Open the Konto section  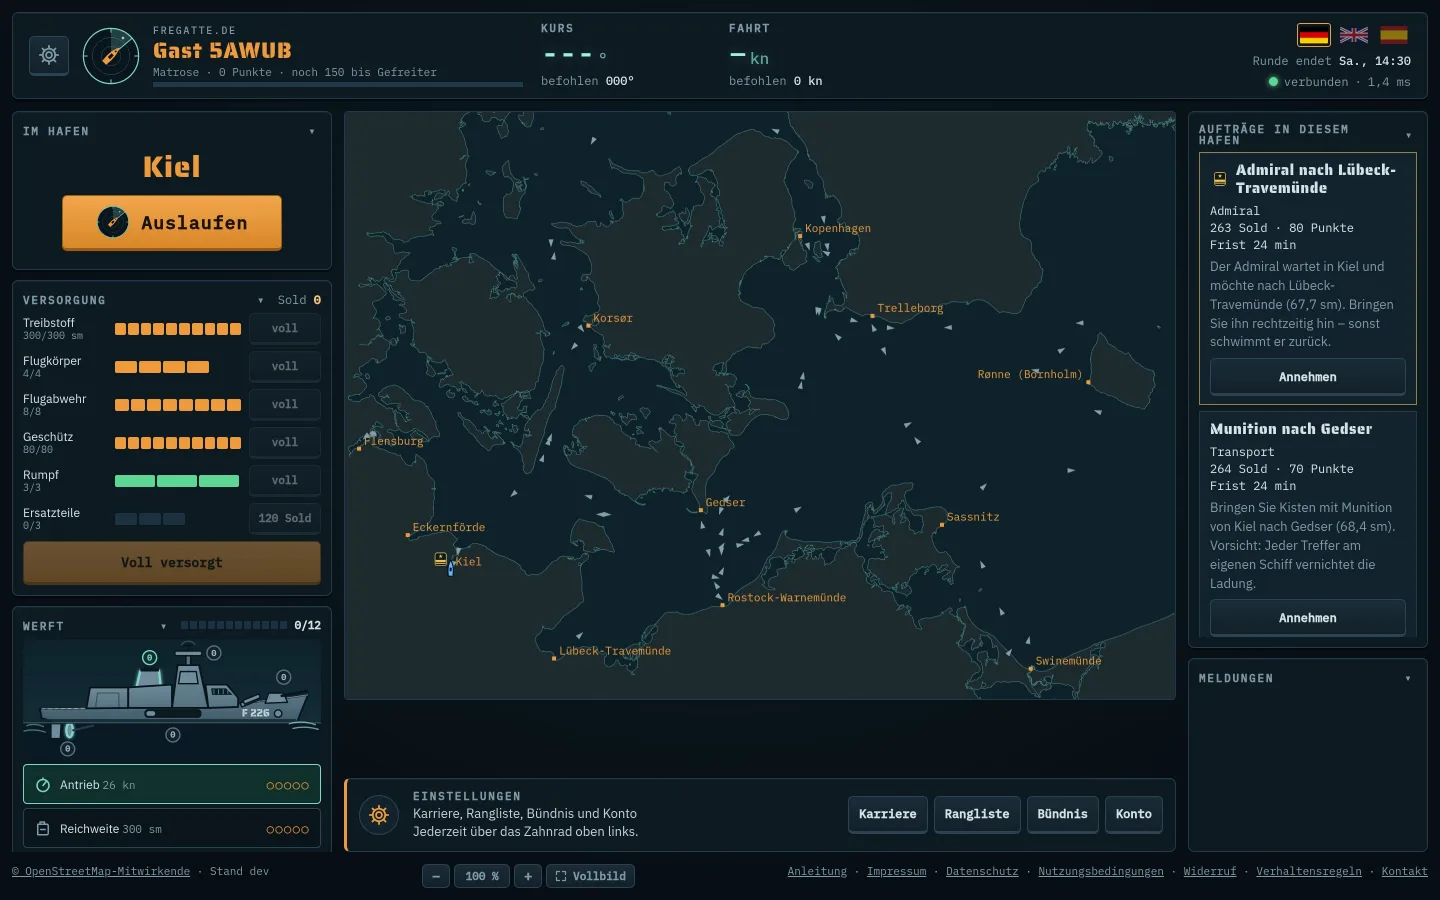(x=1134, y=814)
